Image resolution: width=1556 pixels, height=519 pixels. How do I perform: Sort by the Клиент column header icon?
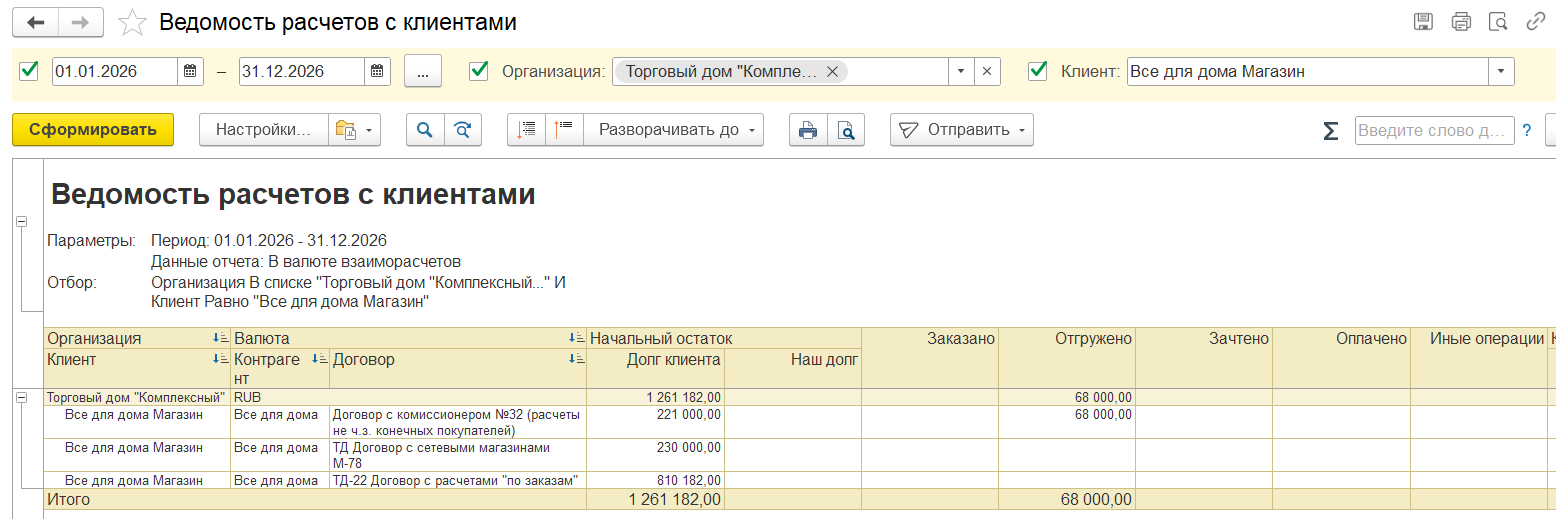221,359
